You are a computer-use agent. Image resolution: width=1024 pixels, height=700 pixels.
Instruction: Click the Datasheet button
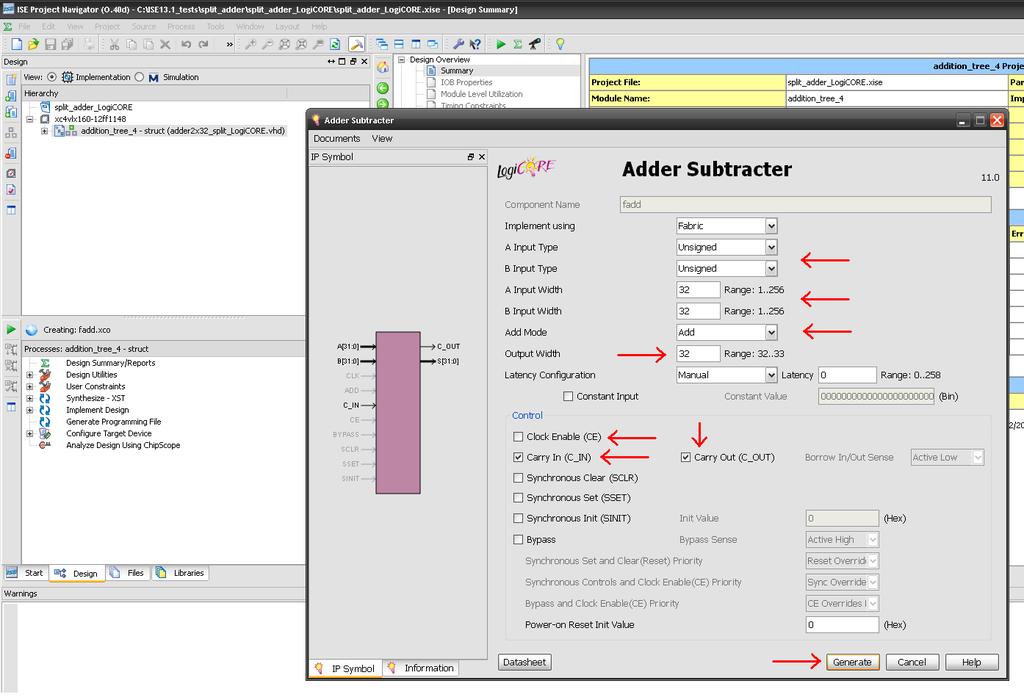coord(524,662)
